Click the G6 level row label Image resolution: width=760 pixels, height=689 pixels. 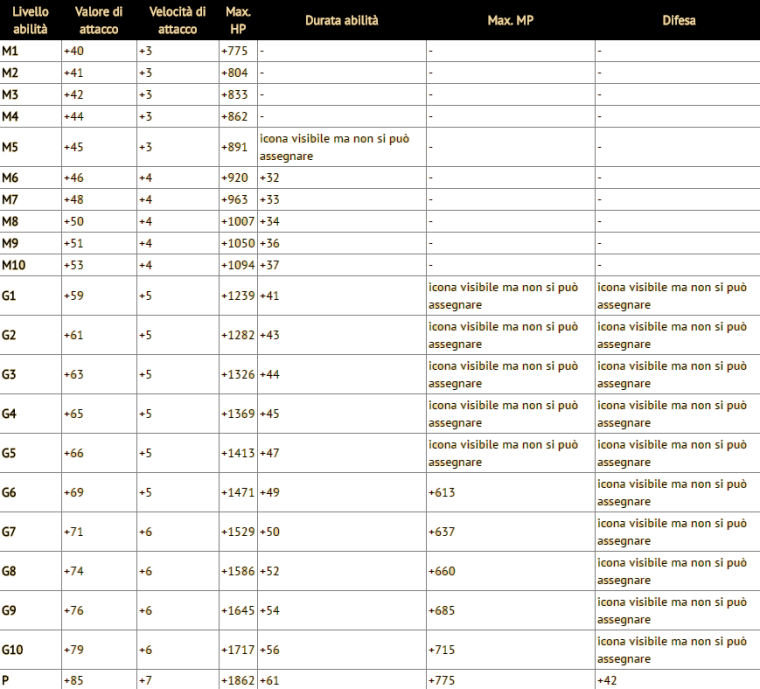click(9, 493)
